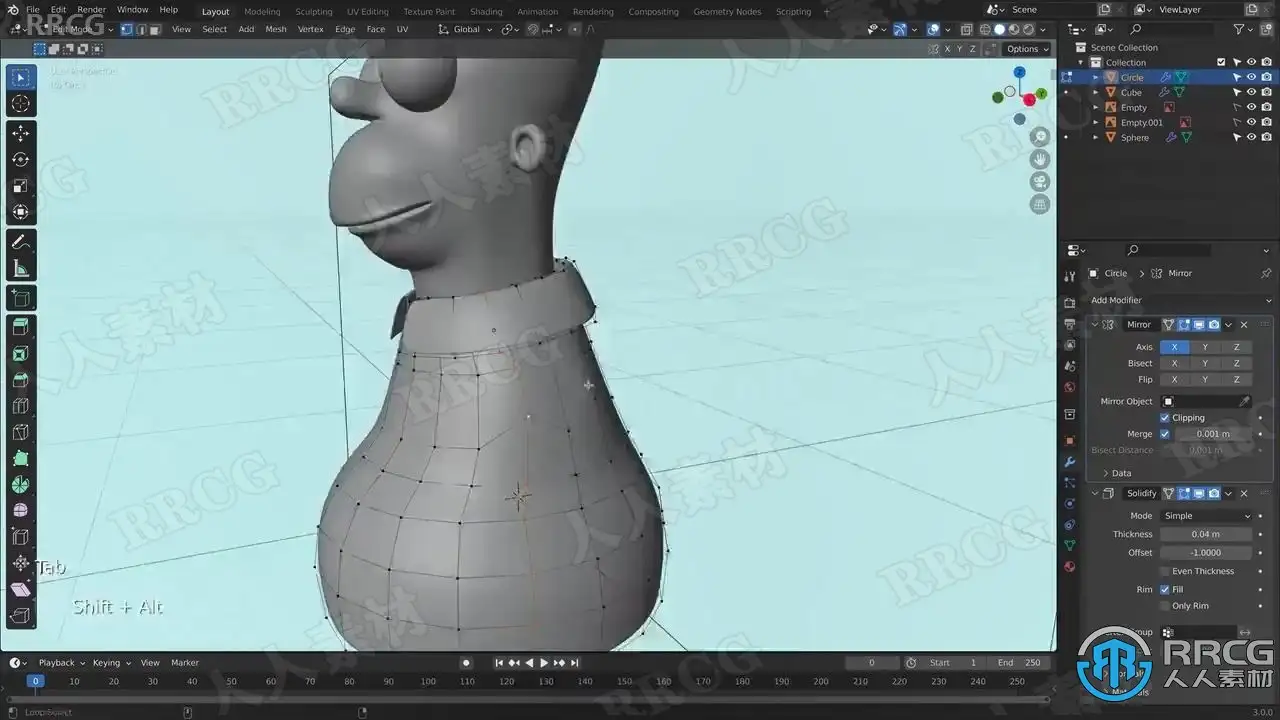Activate the Loop Cut tool

click(x=21, y=406)
